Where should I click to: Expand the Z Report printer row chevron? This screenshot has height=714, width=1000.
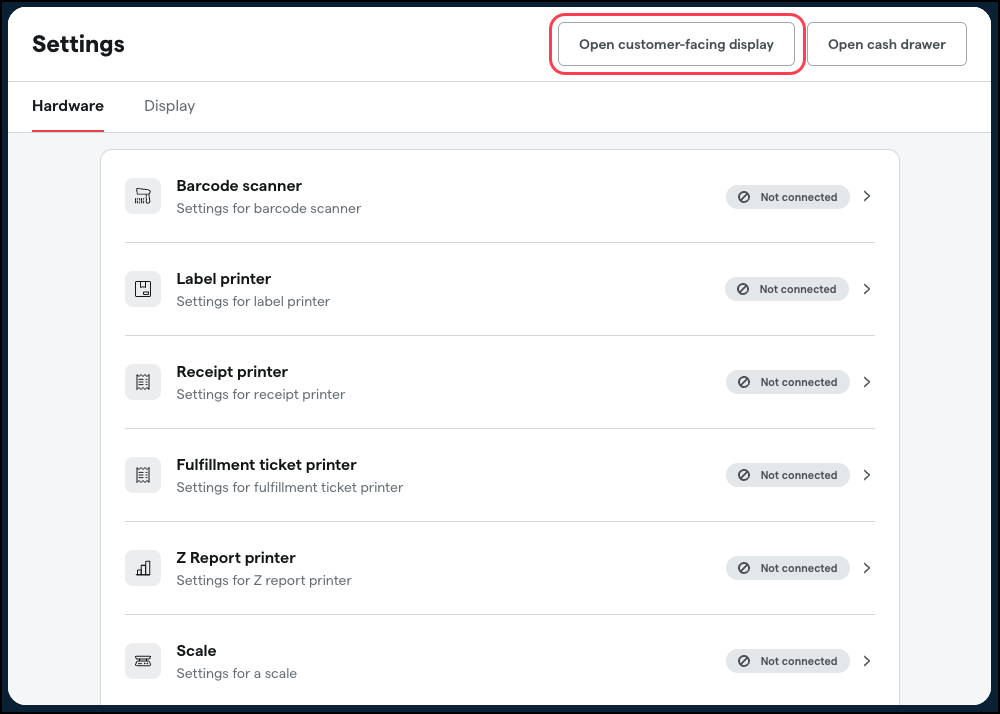(867, 568)
